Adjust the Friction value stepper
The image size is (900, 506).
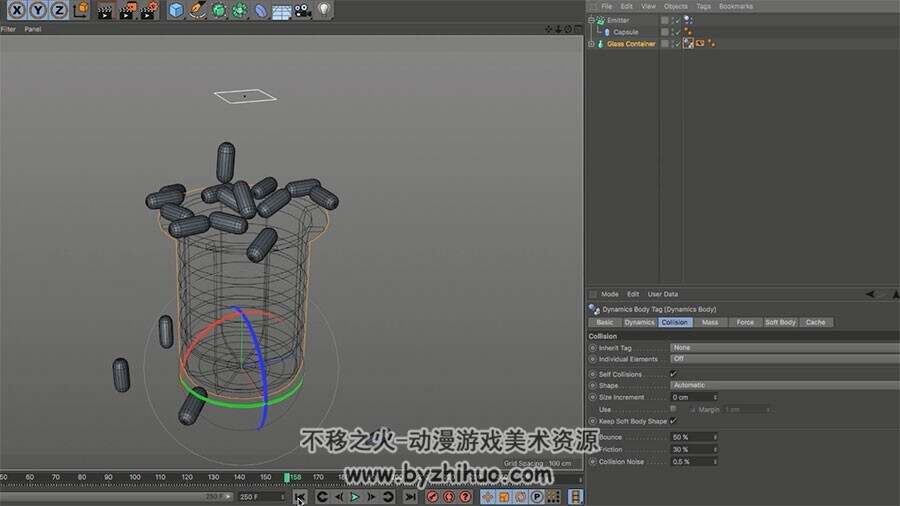(715, 449)
